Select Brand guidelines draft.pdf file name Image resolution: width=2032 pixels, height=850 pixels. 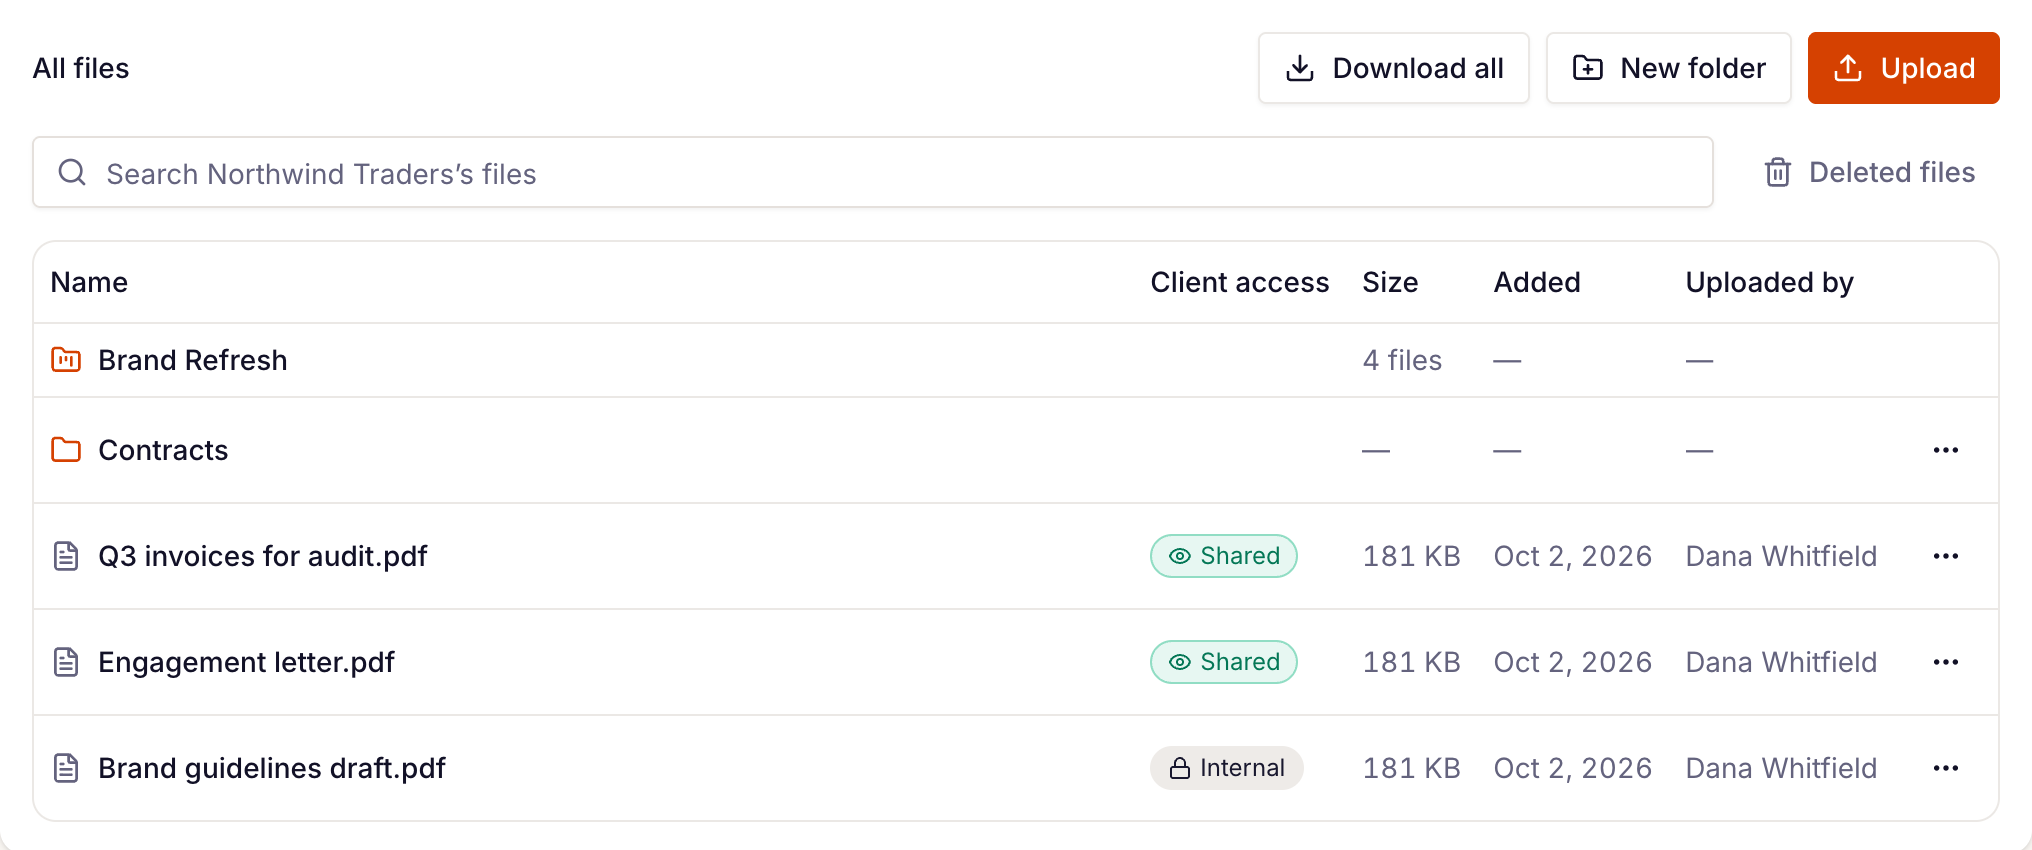(272, 768)
